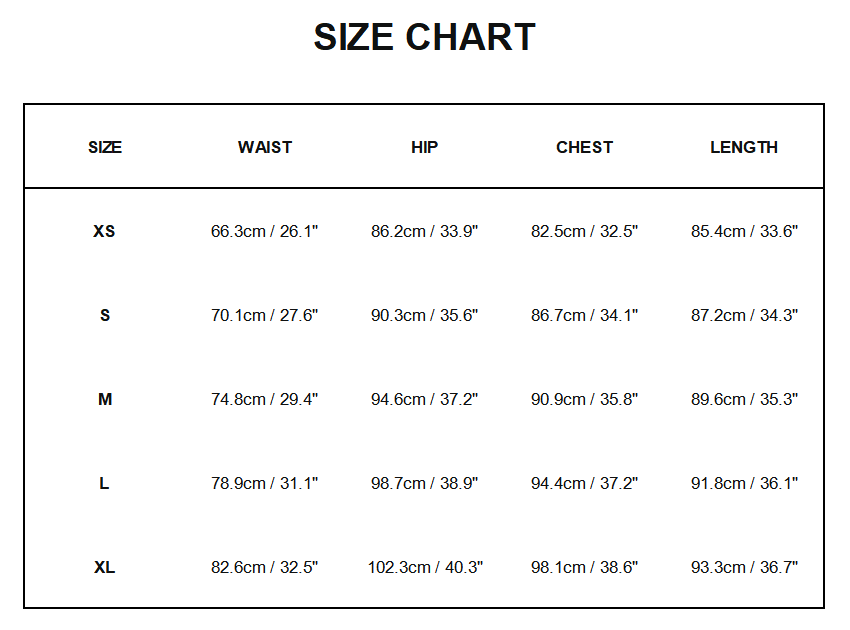Select the S size row label

coord(105,315)
